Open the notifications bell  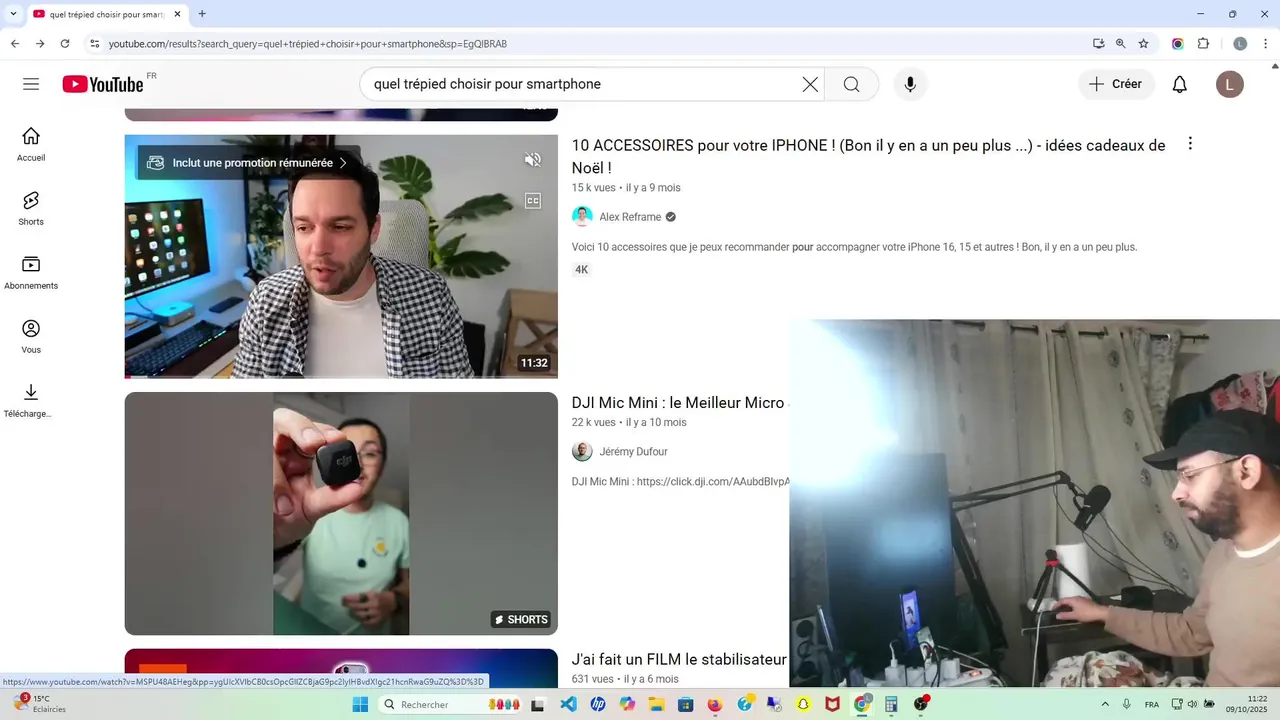coord(1180,84)
